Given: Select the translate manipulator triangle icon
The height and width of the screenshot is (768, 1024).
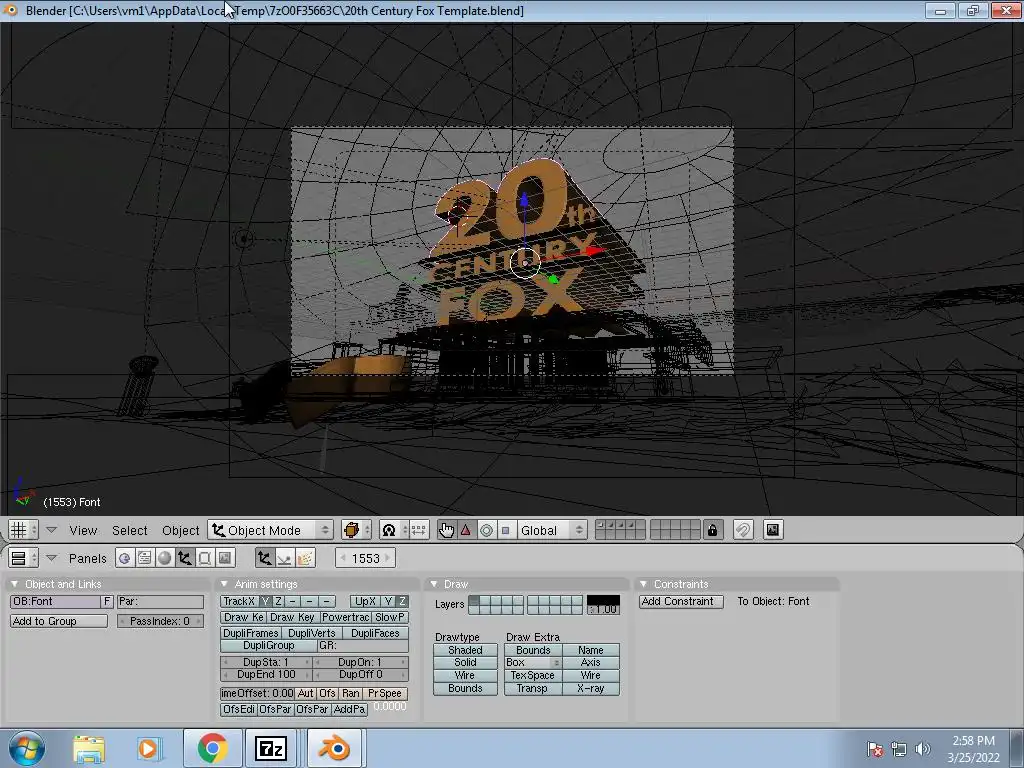Looking at the screenshot, I should point(466,530).
